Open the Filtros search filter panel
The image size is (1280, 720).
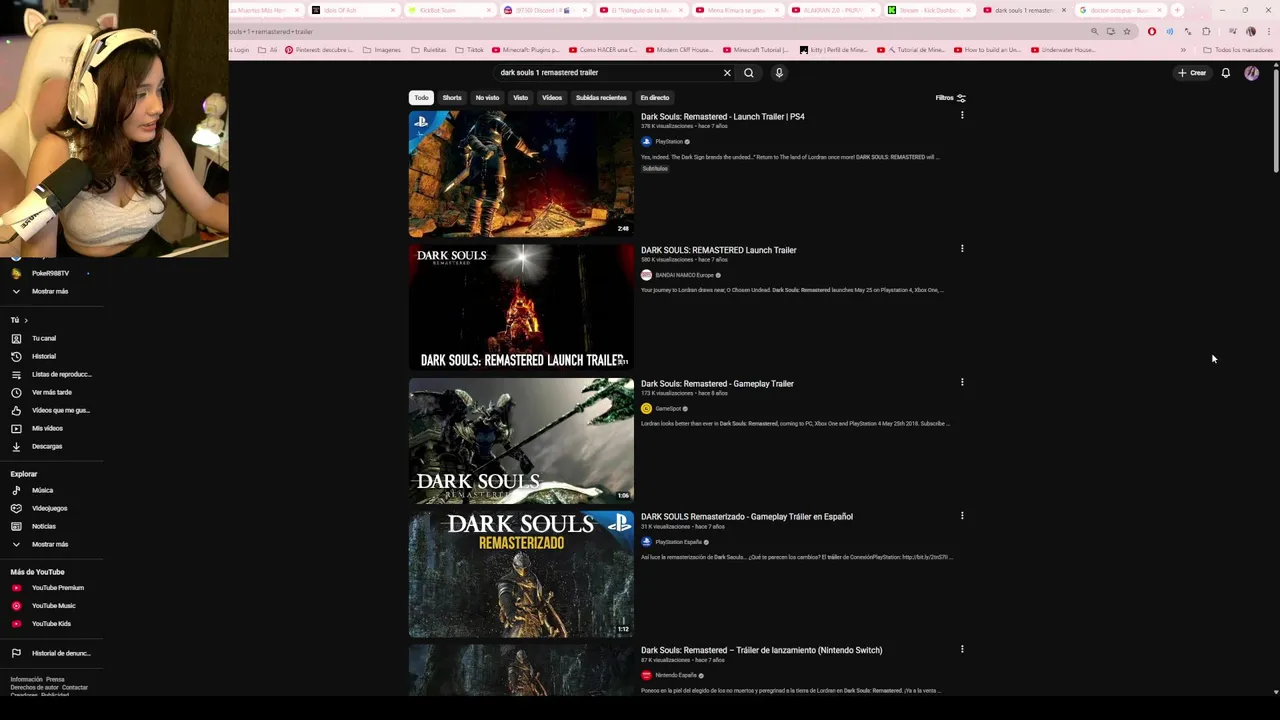click(x=950, y=98)
